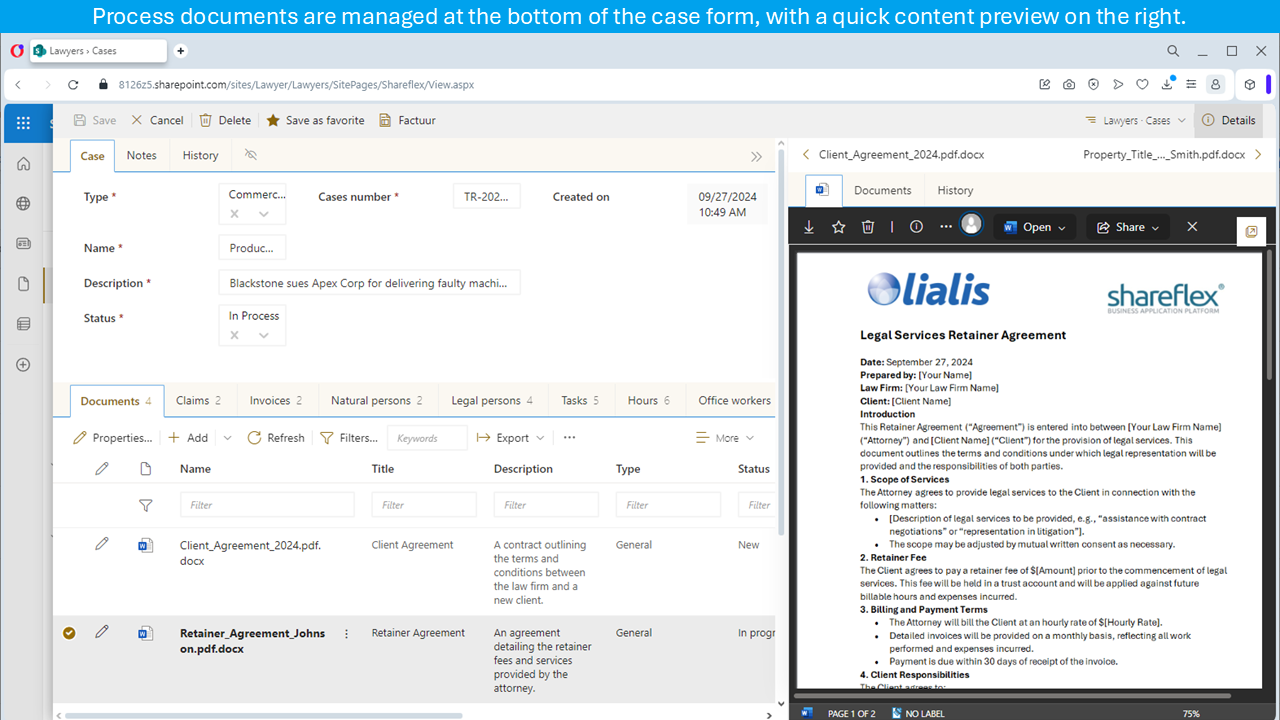This screenshot has height=720, width=1280.
Task: Close the document preview with X
Action: tap(1192, 227)
